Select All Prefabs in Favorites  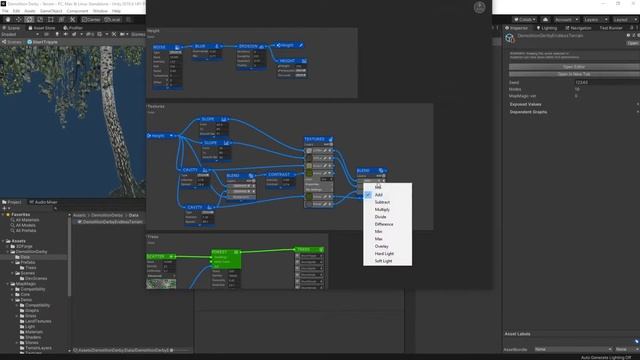click(x=26, y=231)
